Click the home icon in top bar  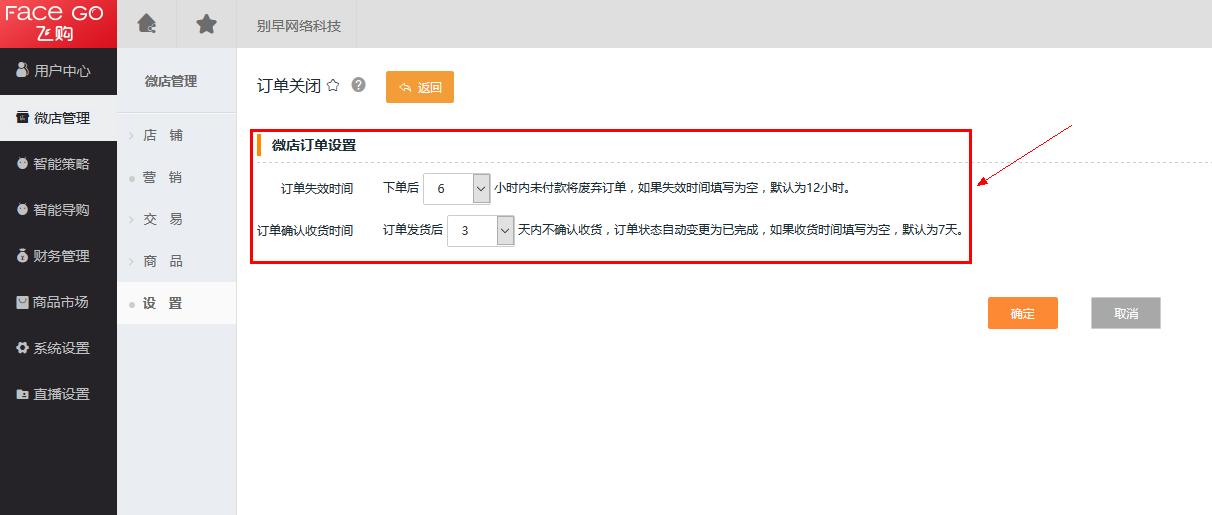(x=147, y=24)
